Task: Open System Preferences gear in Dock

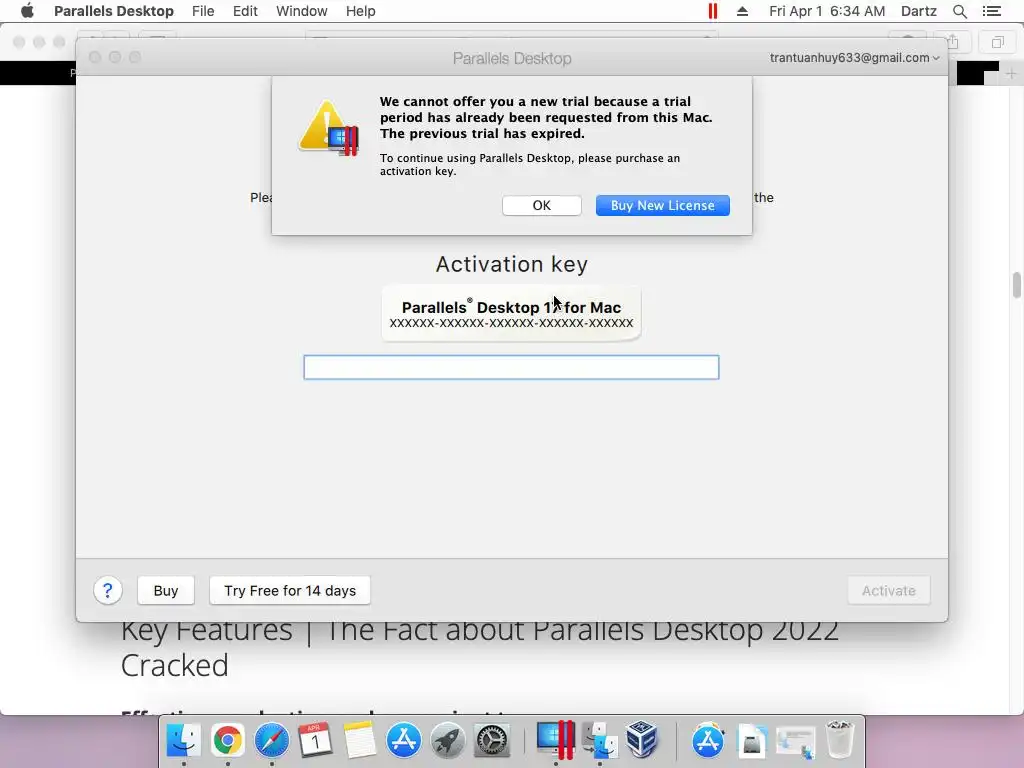Action: click(x=491, y=740)
